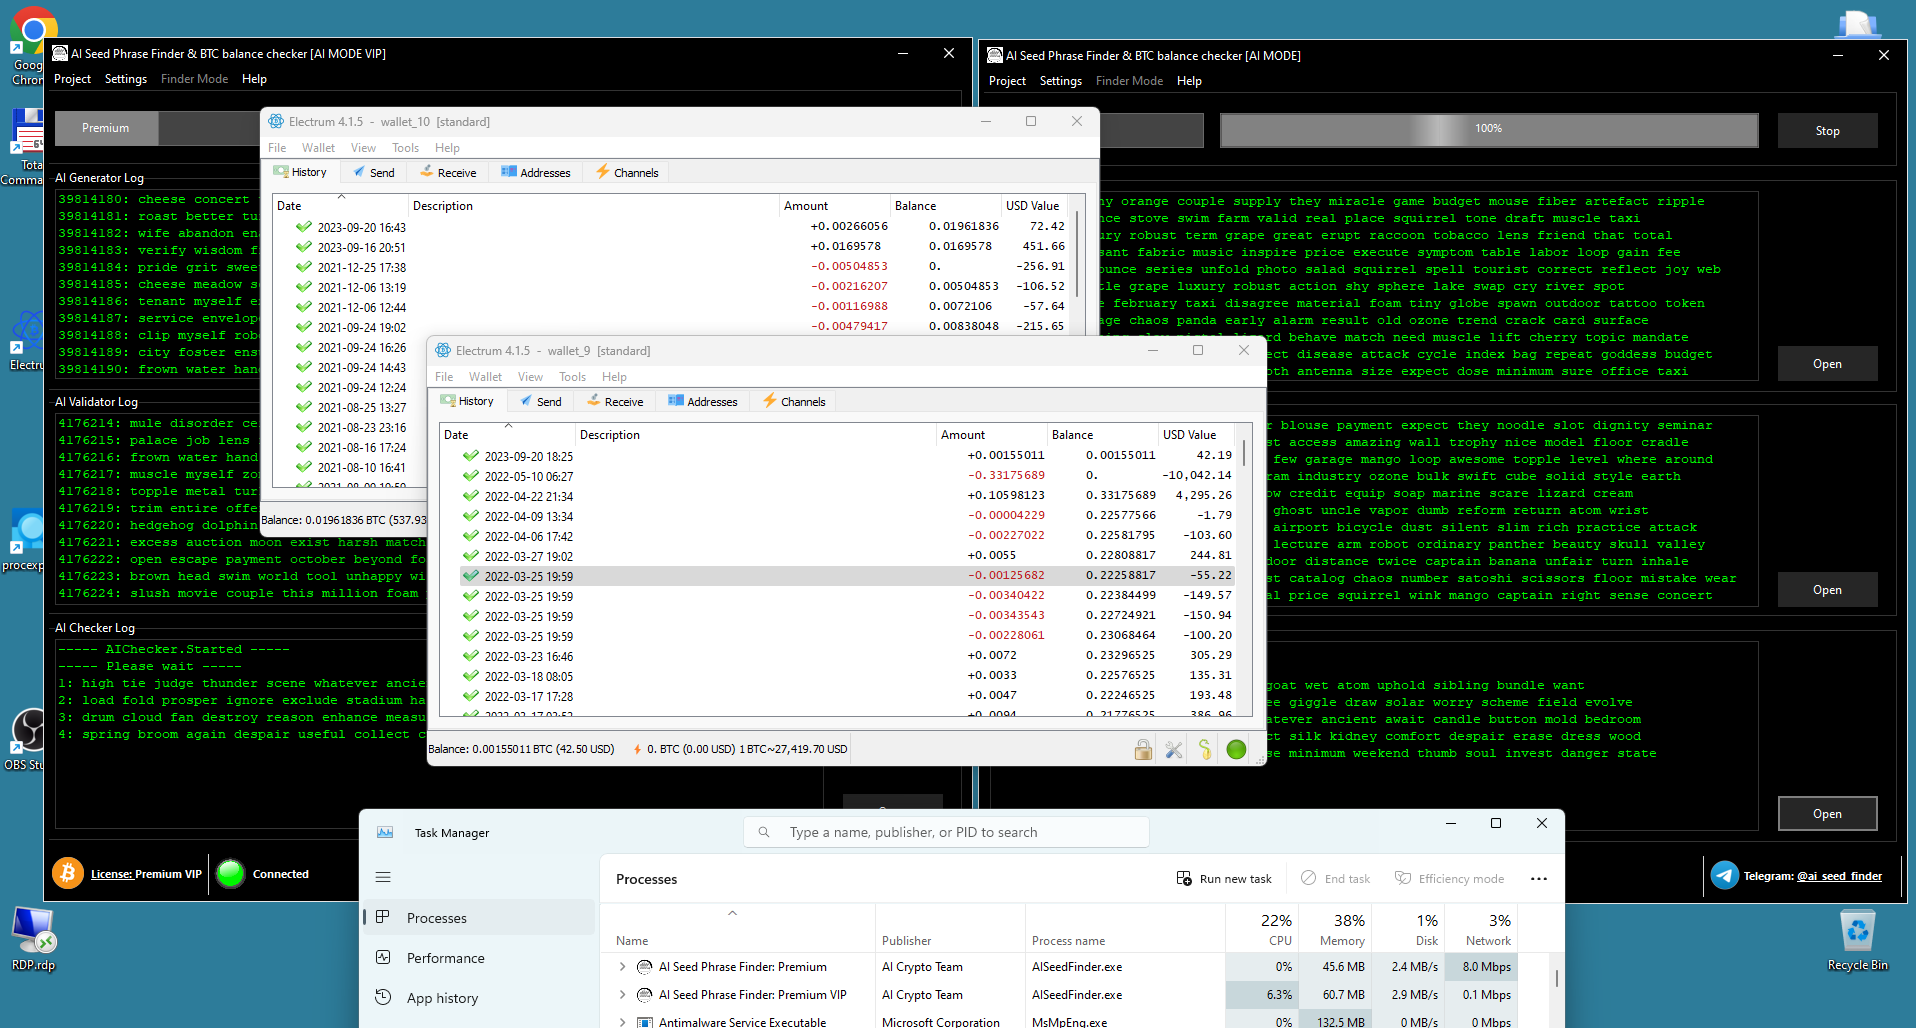1916x1028 pixels.
Task: Open Electrum preferences via the tools icon
Action: point(1174,750)
